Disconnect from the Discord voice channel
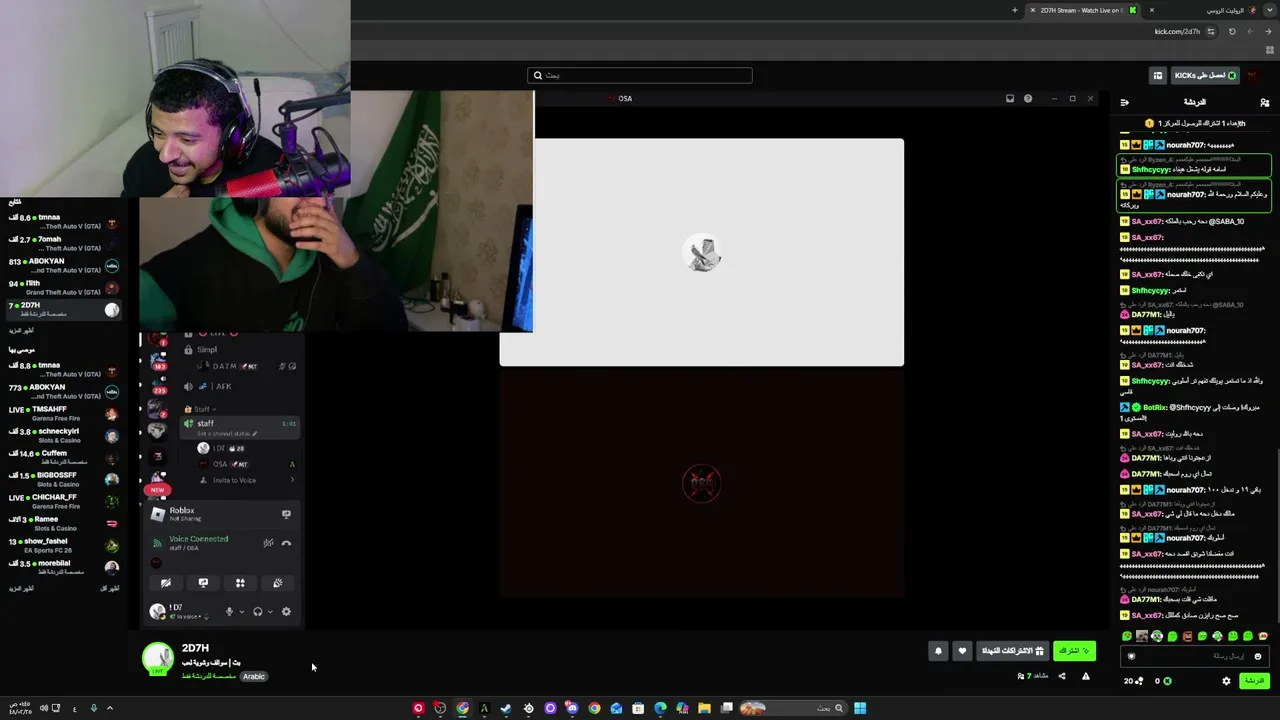The width and height of the screenshot is (1280, 720). pyautogui.click(x=286, y=543)
